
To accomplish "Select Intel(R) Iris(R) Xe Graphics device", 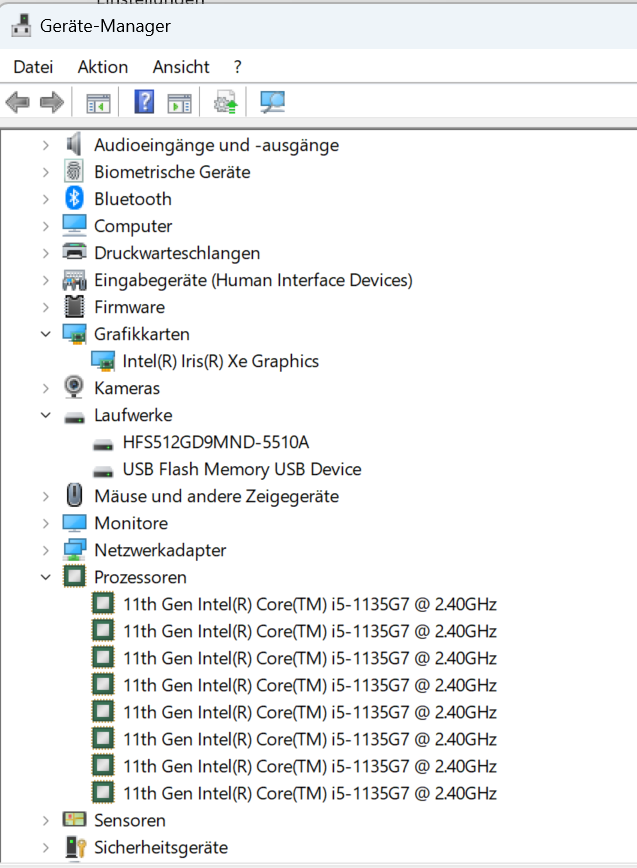I will point(221,361).
